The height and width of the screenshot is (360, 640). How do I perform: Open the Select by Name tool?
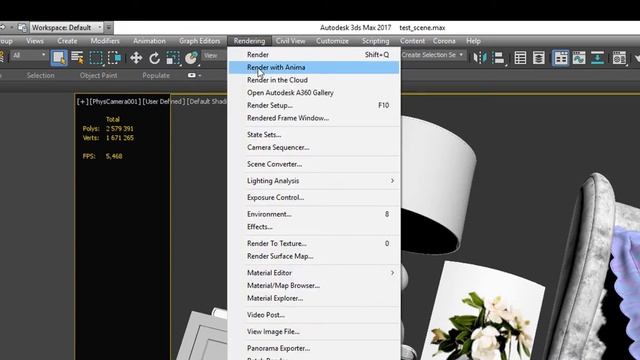click(77, 58)
